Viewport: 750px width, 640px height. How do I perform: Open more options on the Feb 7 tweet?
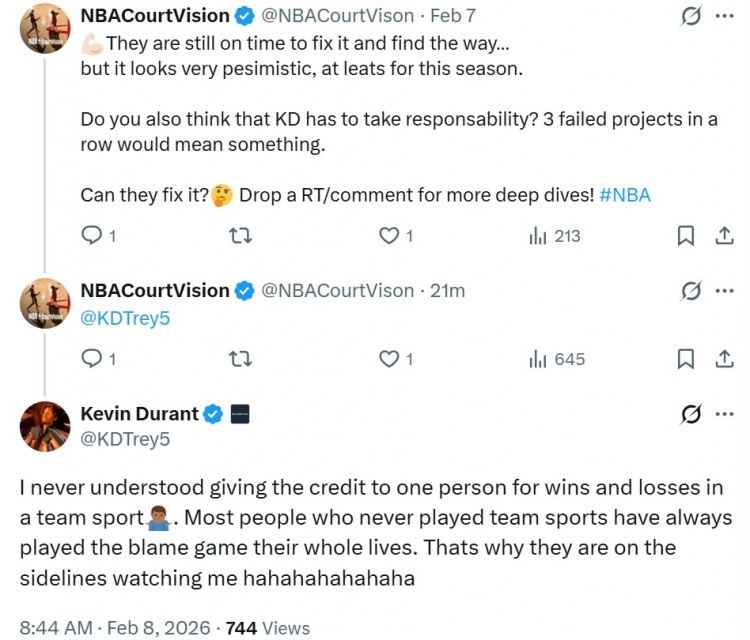725,16
